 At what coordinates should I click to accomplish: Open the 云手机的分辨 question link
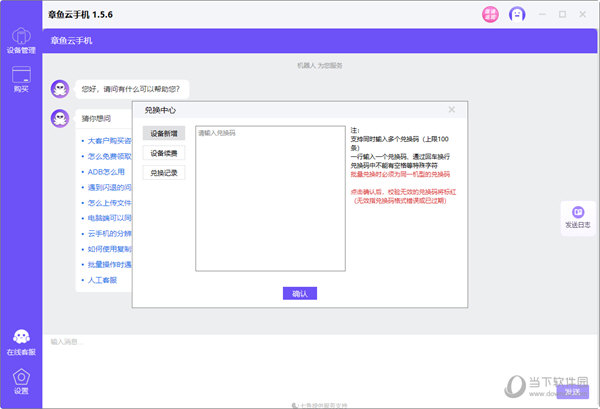[x=109, y=233]
